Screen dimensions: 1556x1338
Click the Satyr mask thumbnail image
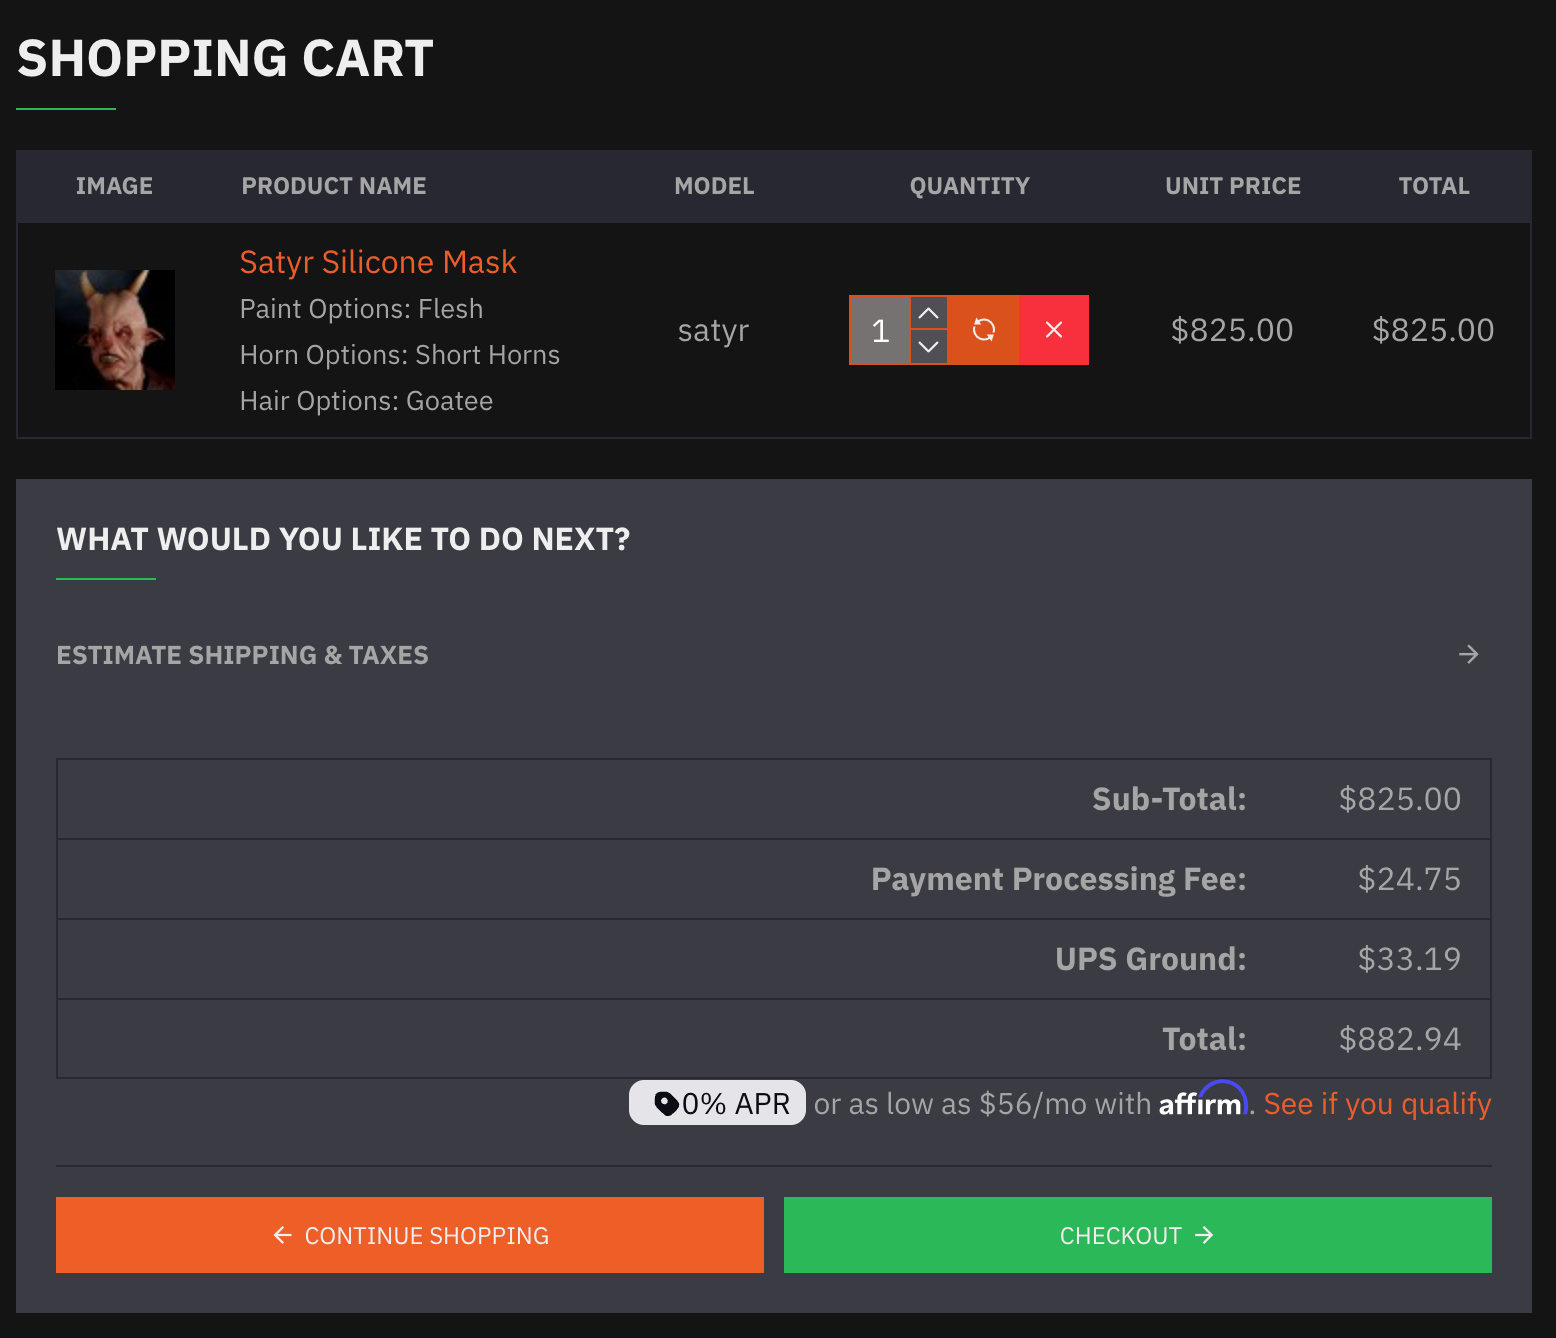[x=115, y=330]
